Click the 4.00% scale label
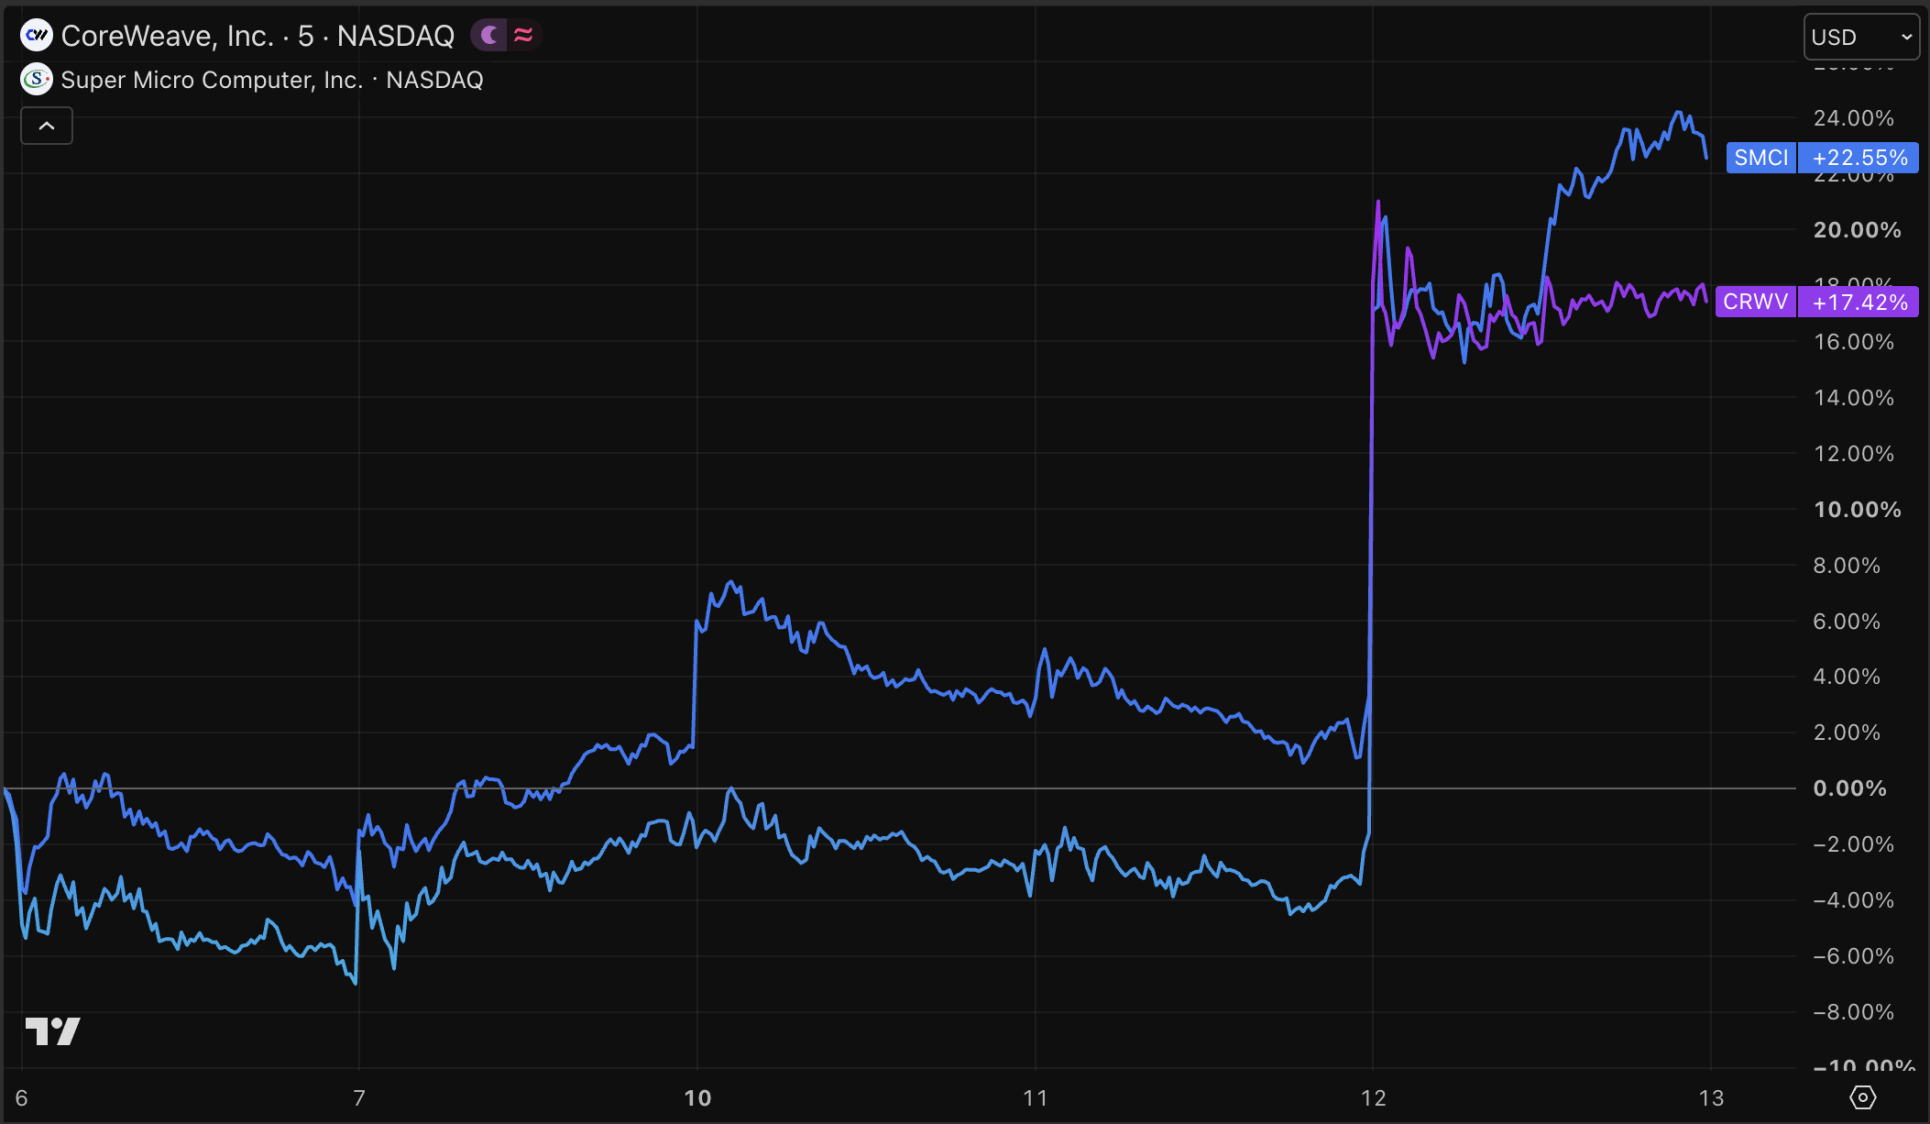 click(x=1846, y=677)
